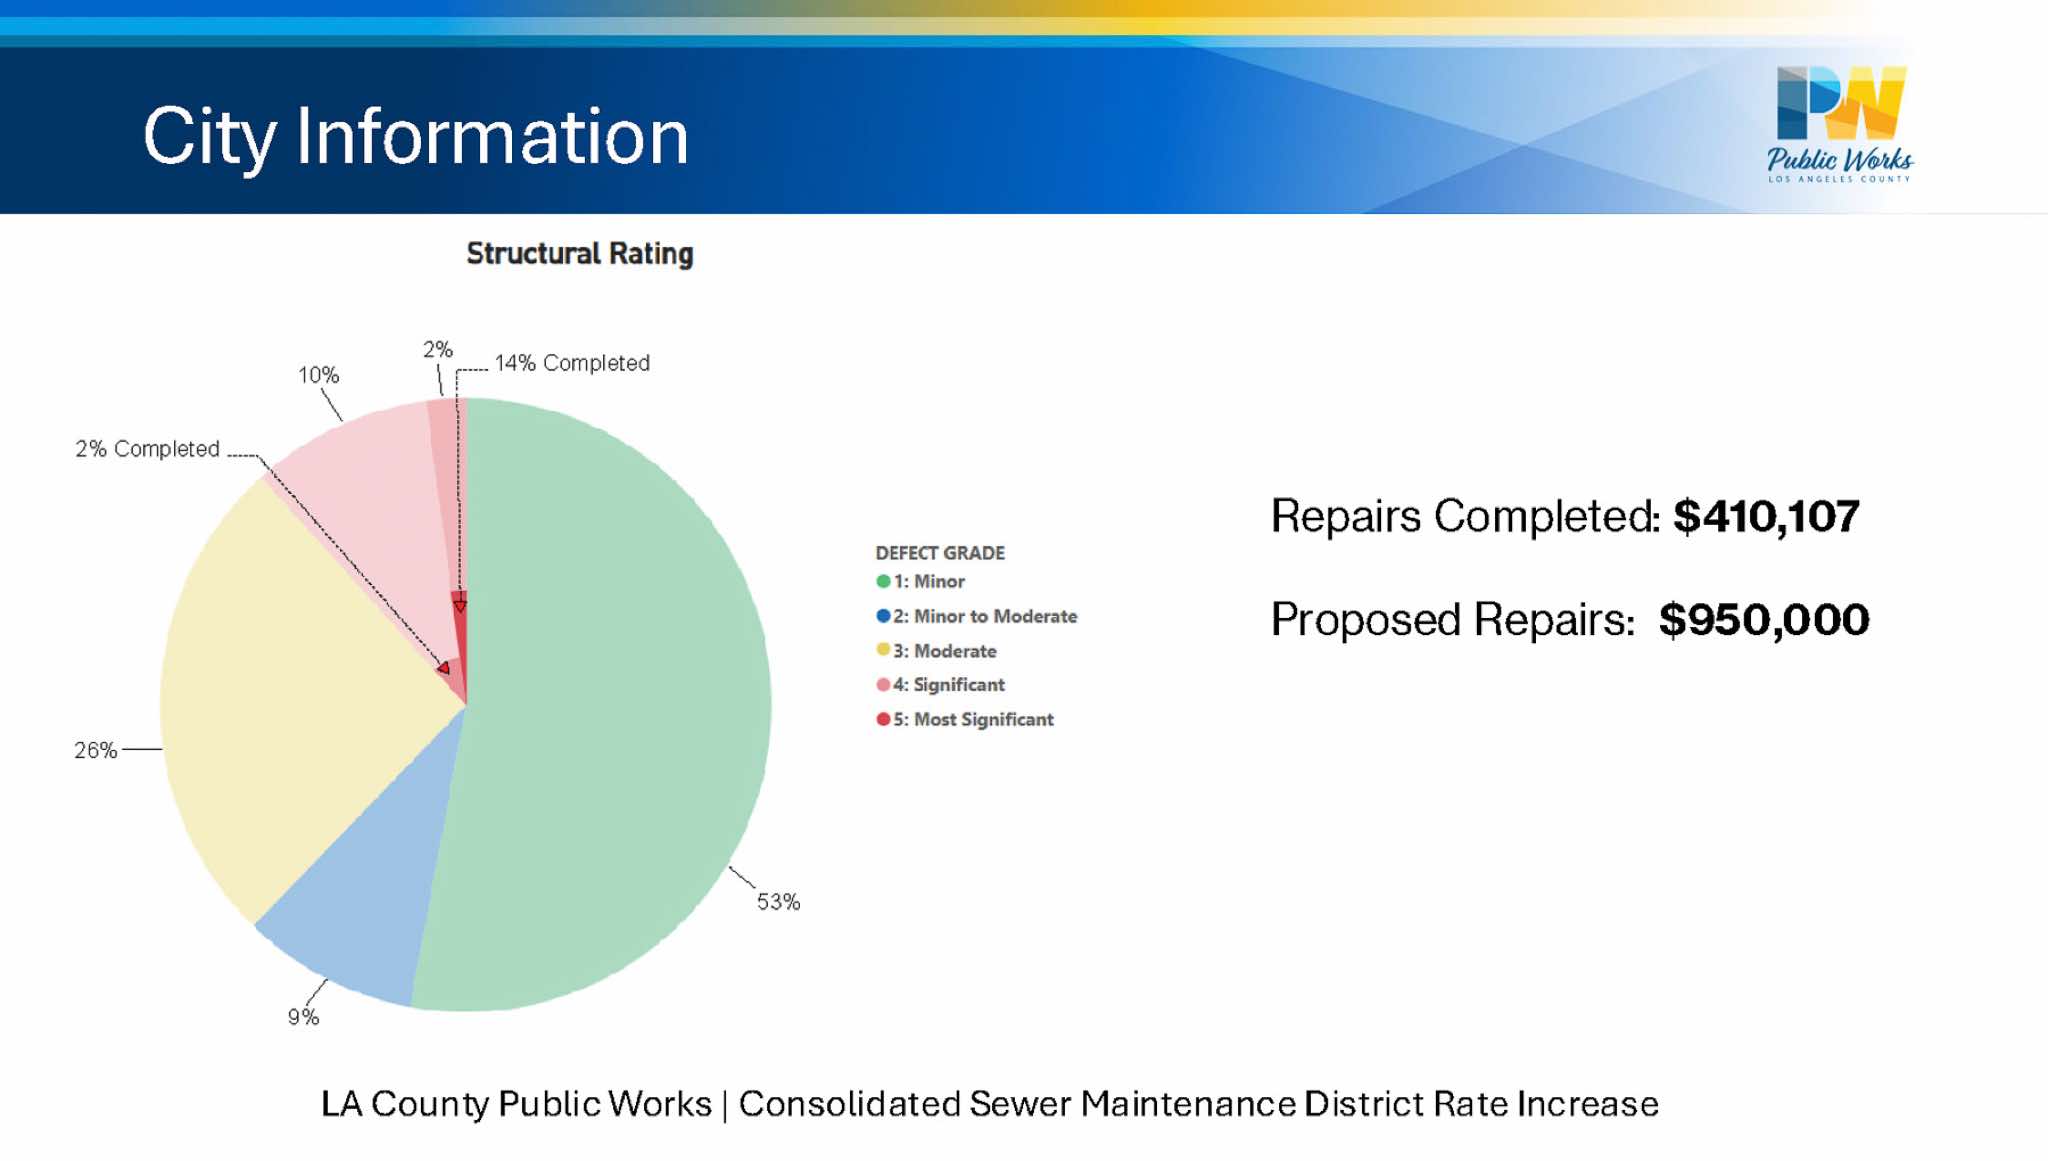Screen dimensions: 2048x1161
Task: Click the 'DEFECT GRADE' legend header
Action: [939, 553]
